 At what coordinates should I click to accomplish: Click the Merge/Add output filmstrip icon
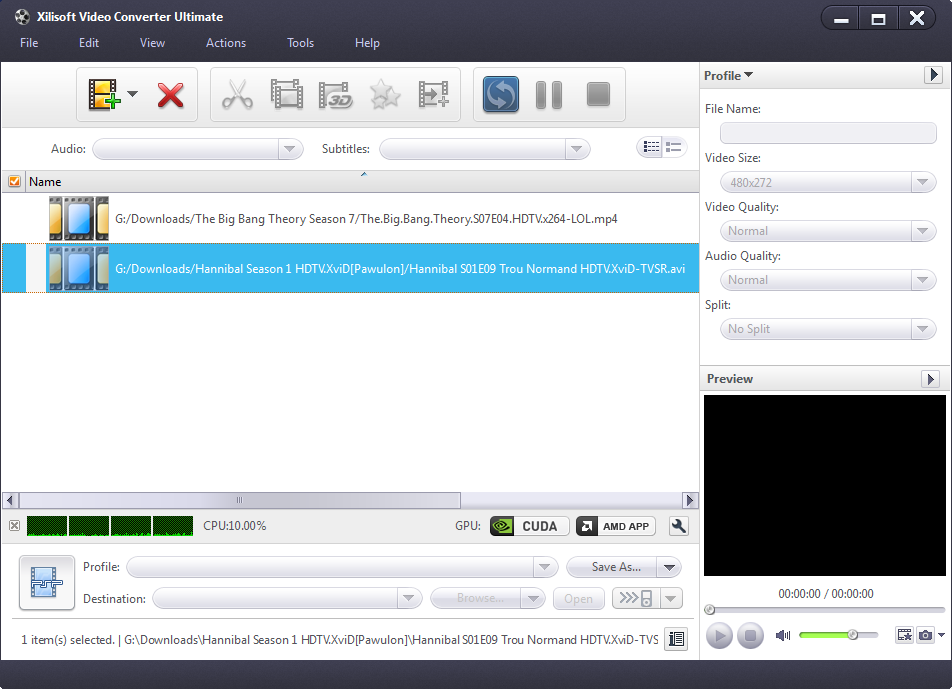pyautogui.click(x=434, y=94)
